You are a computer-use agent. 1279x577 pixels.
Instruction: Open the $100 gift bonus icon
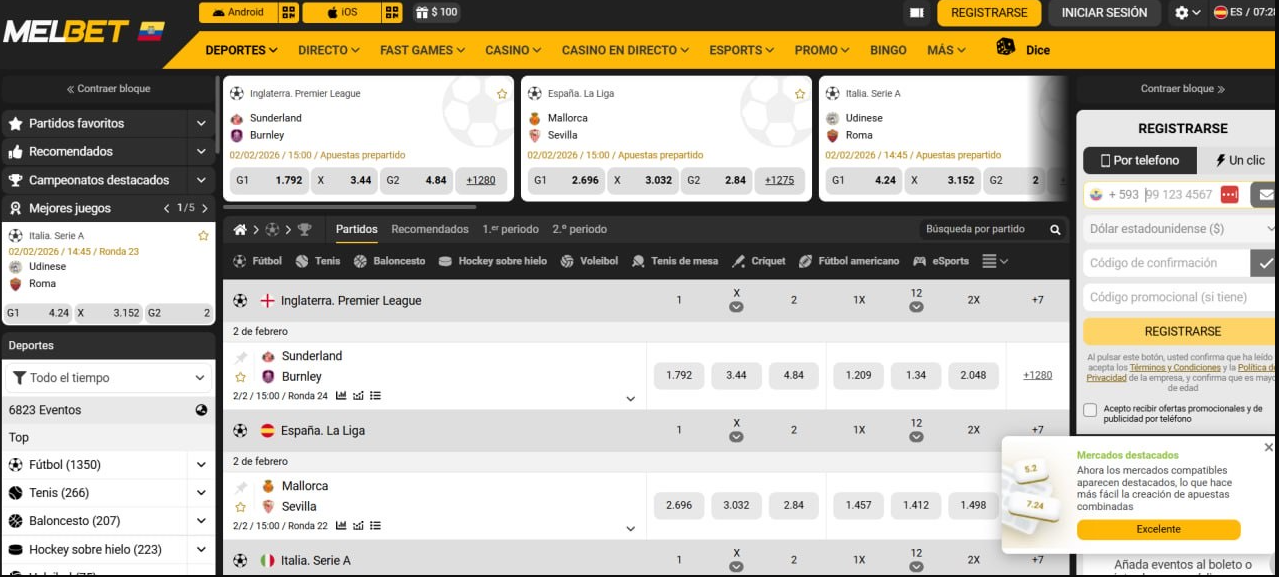click(x=436, y=13)
